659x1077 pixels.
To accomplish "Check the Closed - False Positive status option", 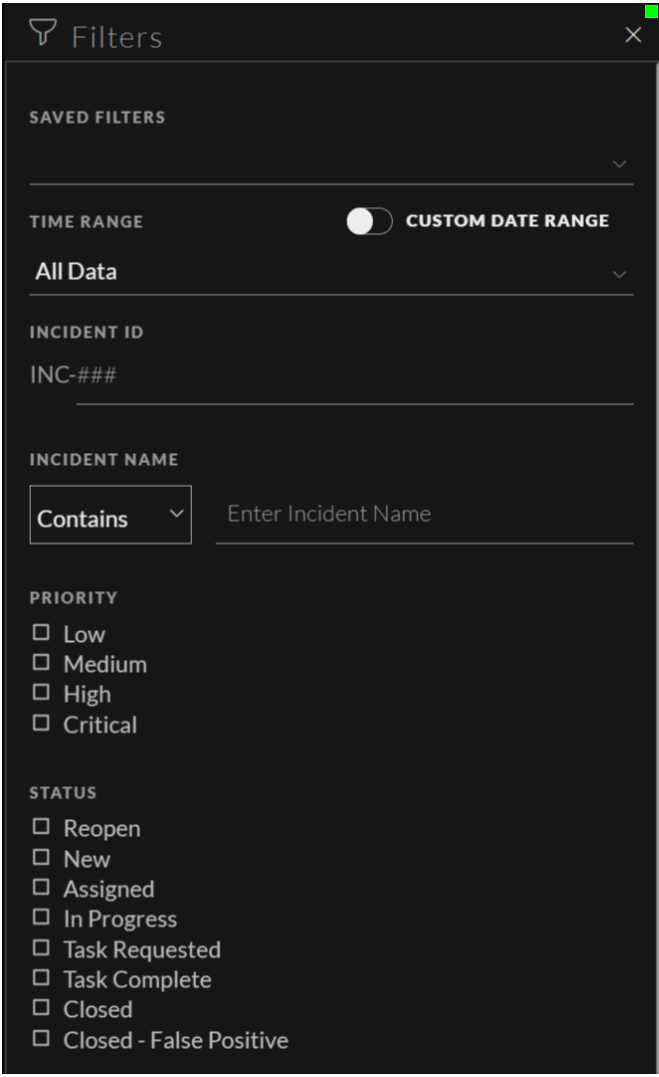I will [41, 1039].
